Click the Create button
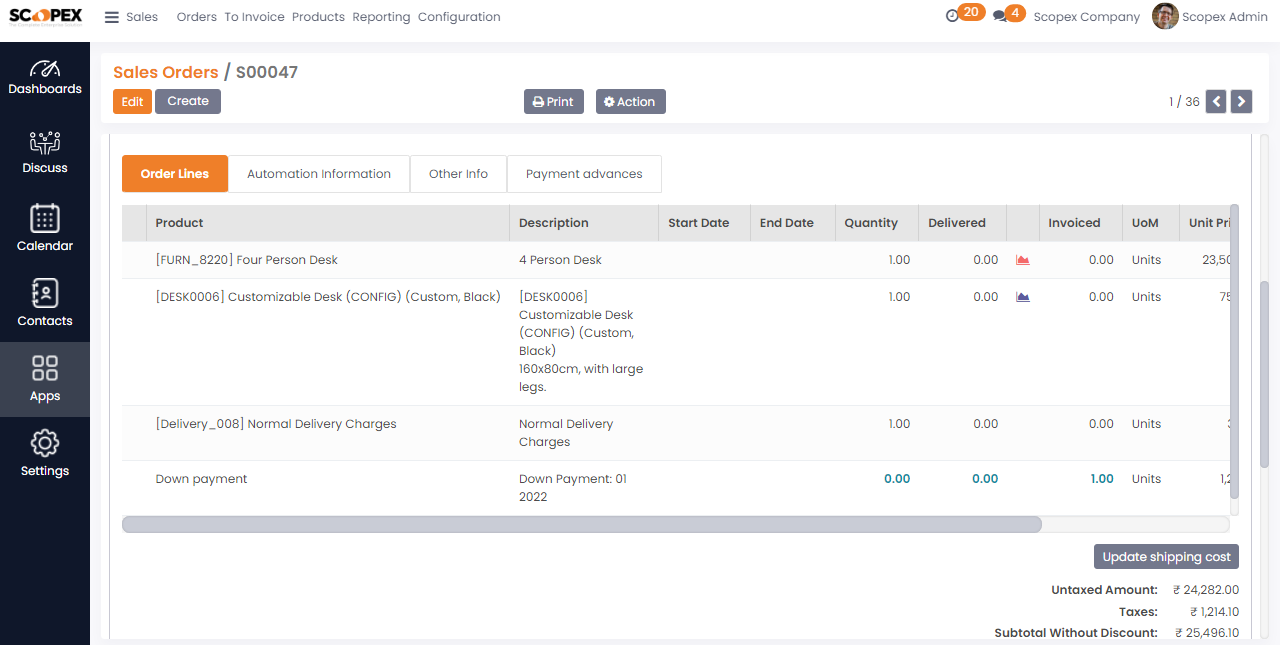The height and width of the screenshot is (645, 1280). pyautogui.click(x=188, y=101)
